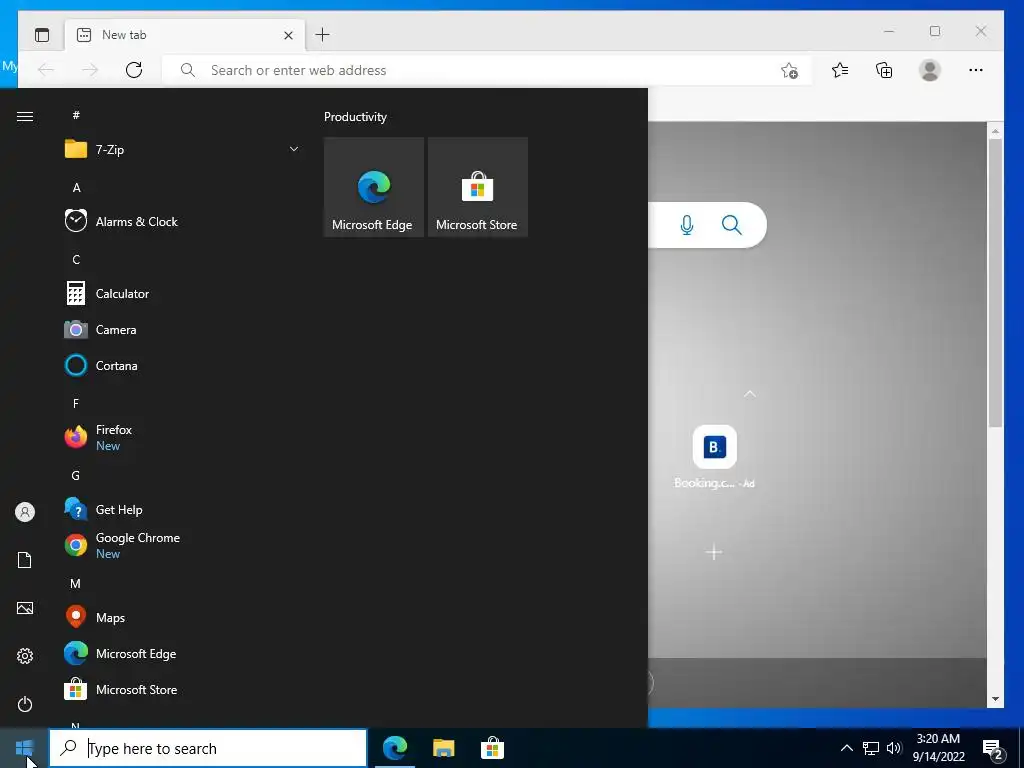
Task: Show hidden system tray icons
Action: (x=846, y=748)
